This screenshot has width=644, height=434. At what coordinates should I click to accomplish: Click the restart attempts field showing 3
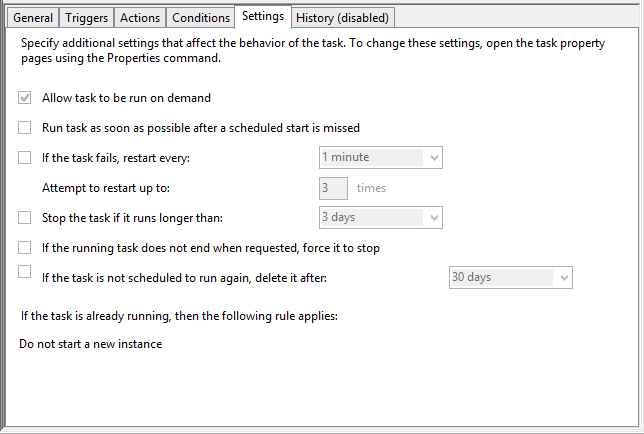(332, 188)
